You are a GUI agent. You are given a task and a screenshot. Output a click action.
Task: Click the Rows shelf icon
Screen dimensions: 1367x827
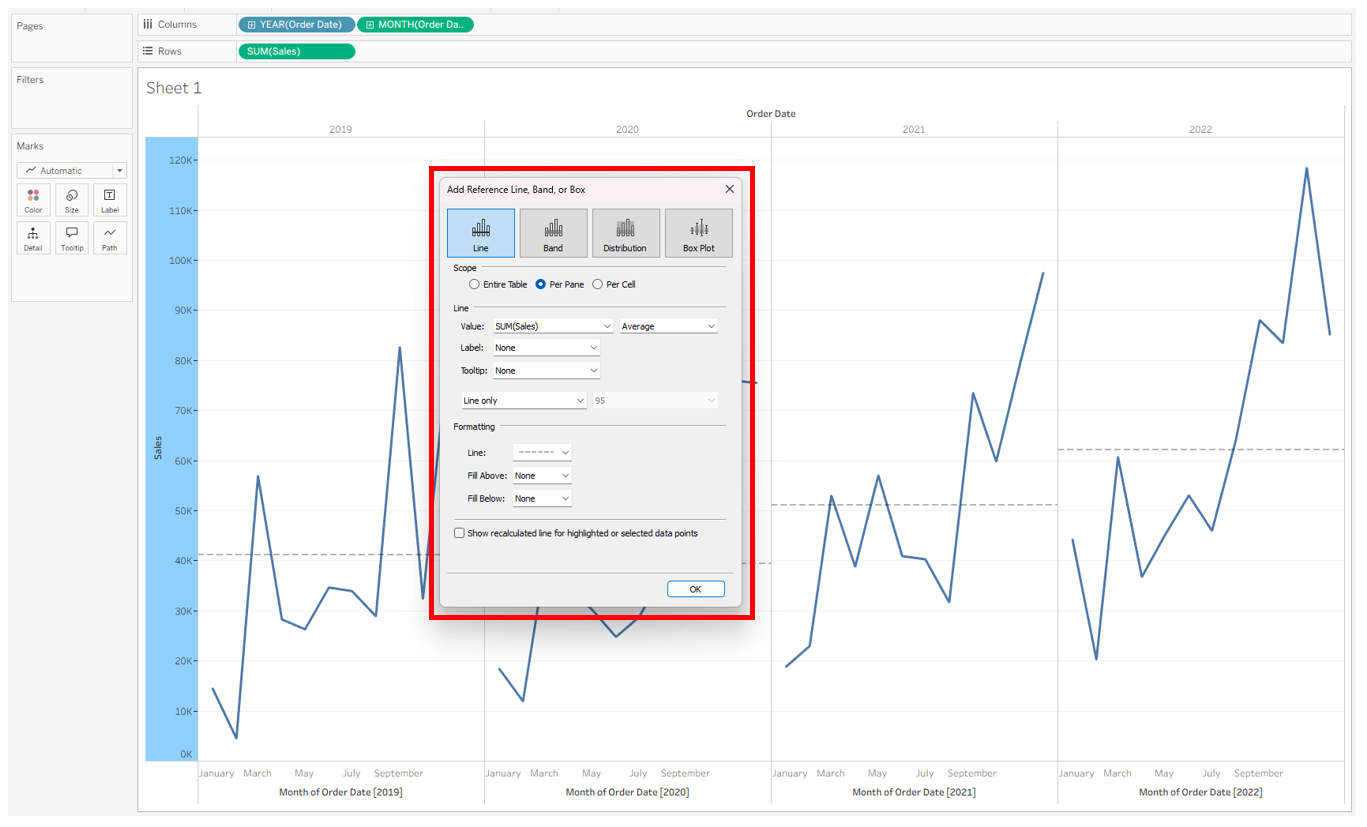(x=148, y=51)
